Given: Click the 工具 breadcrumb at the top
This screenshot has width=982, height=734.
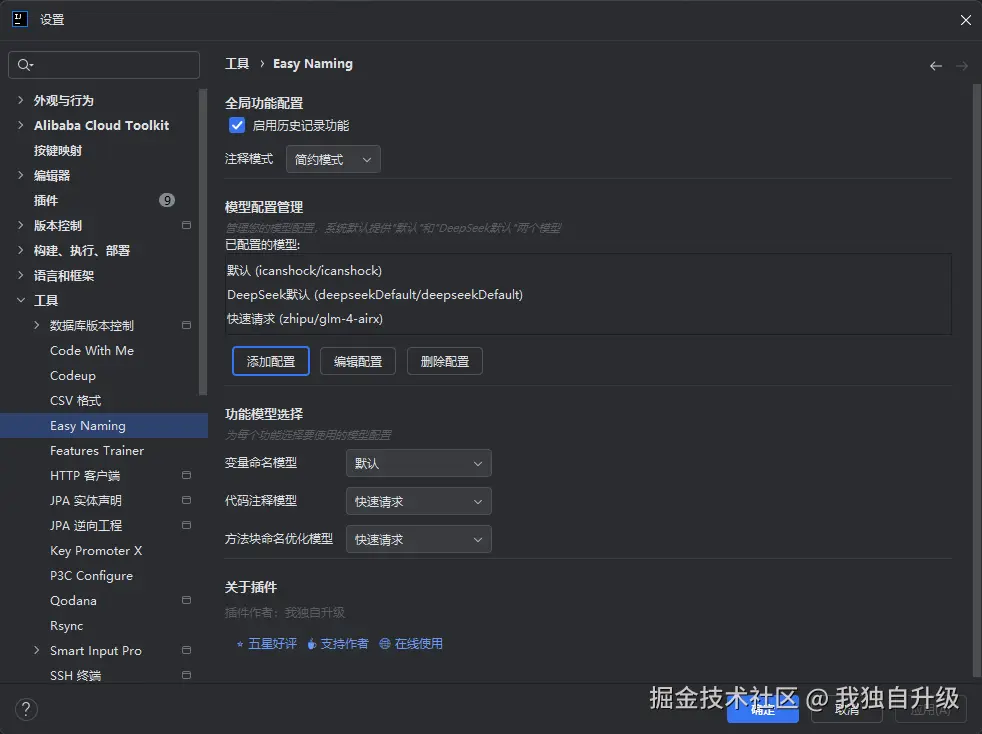Looking at the screenshot, I should (237, 63).
